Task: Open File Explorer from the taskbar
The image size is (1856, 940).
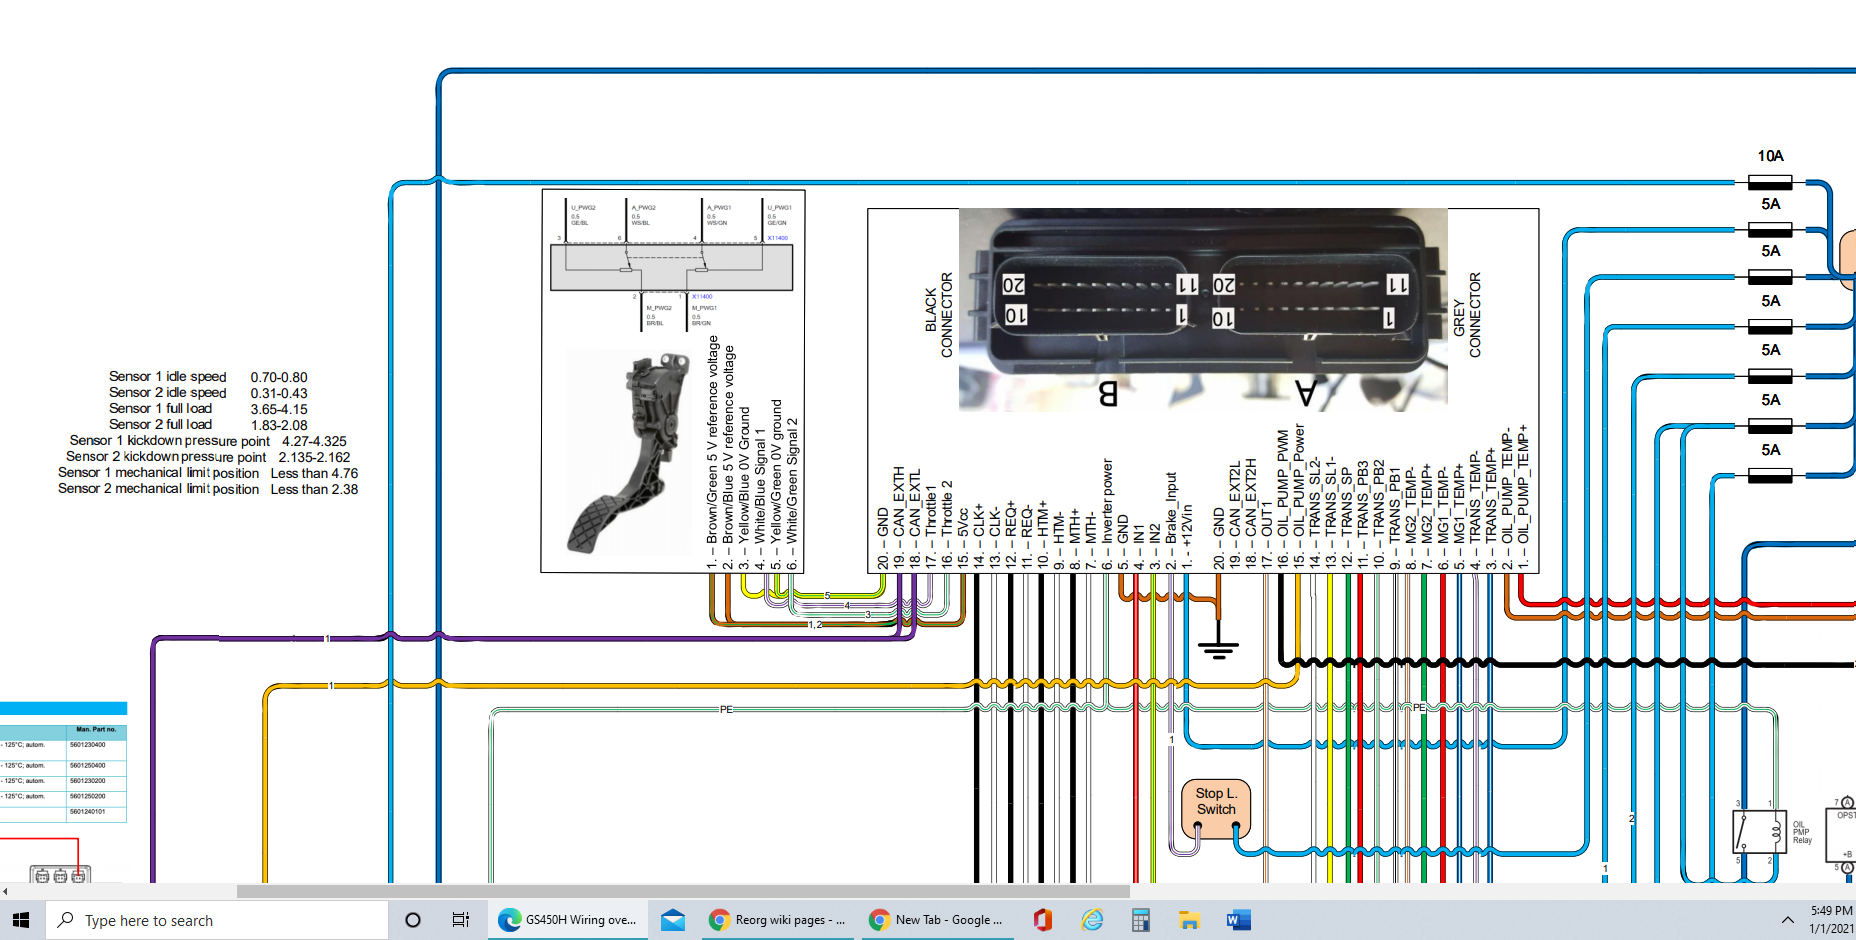Action: click(1189, 920)
